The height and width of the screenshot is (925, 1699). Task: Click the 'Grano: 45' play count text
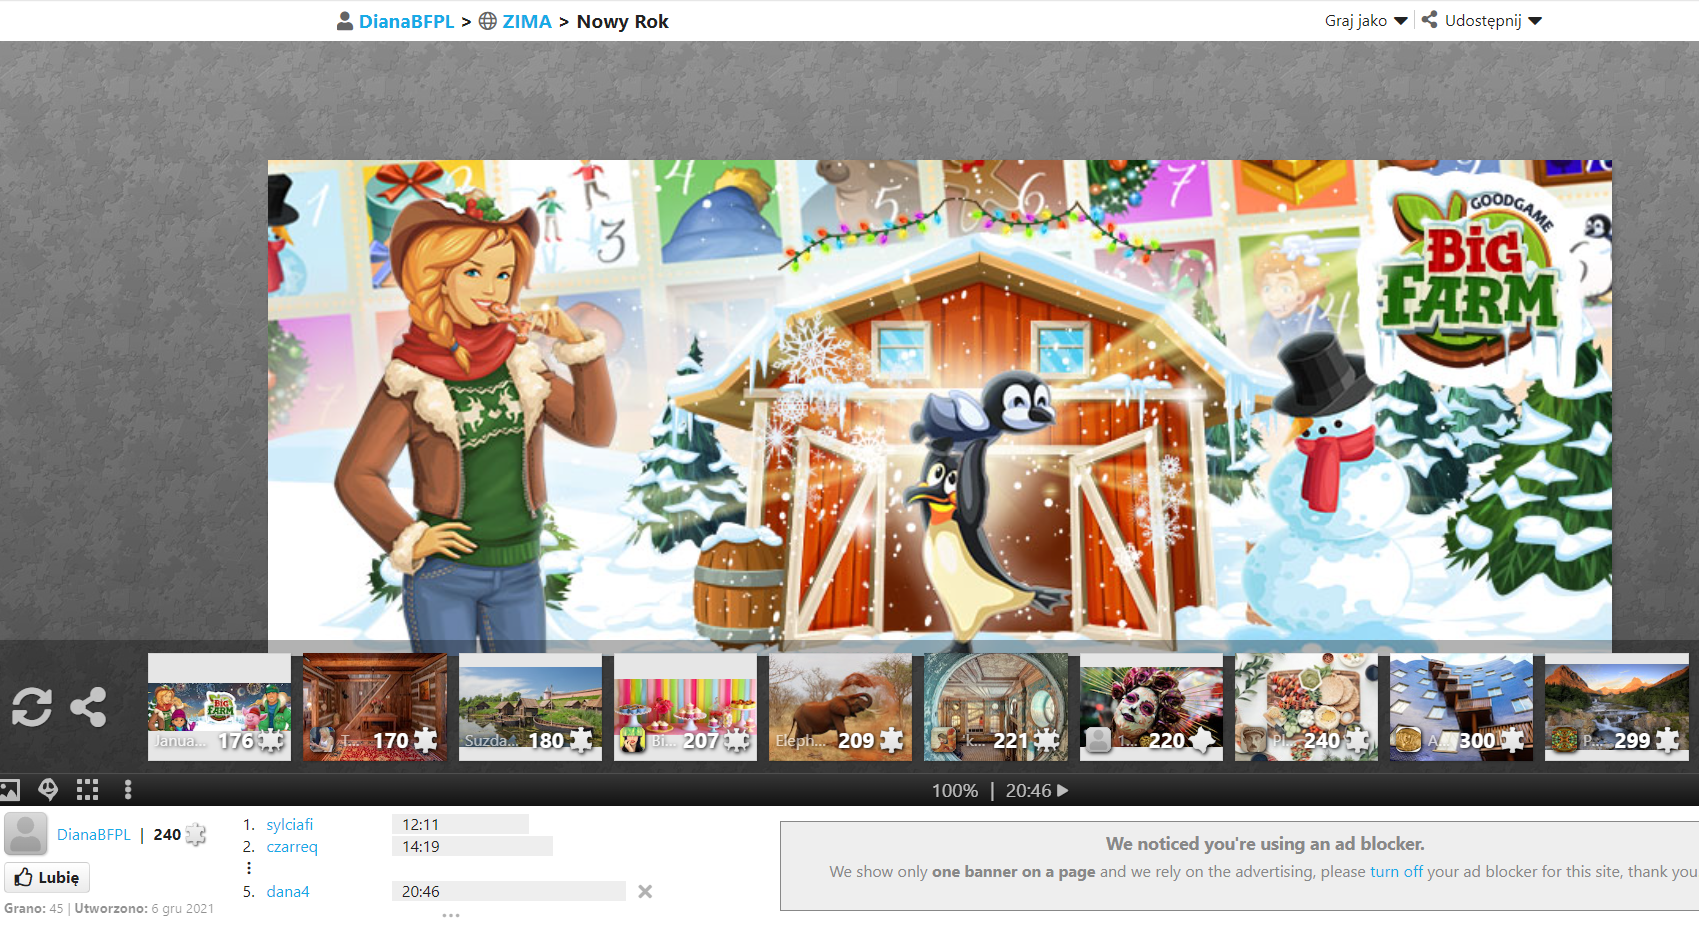[33, 908]
